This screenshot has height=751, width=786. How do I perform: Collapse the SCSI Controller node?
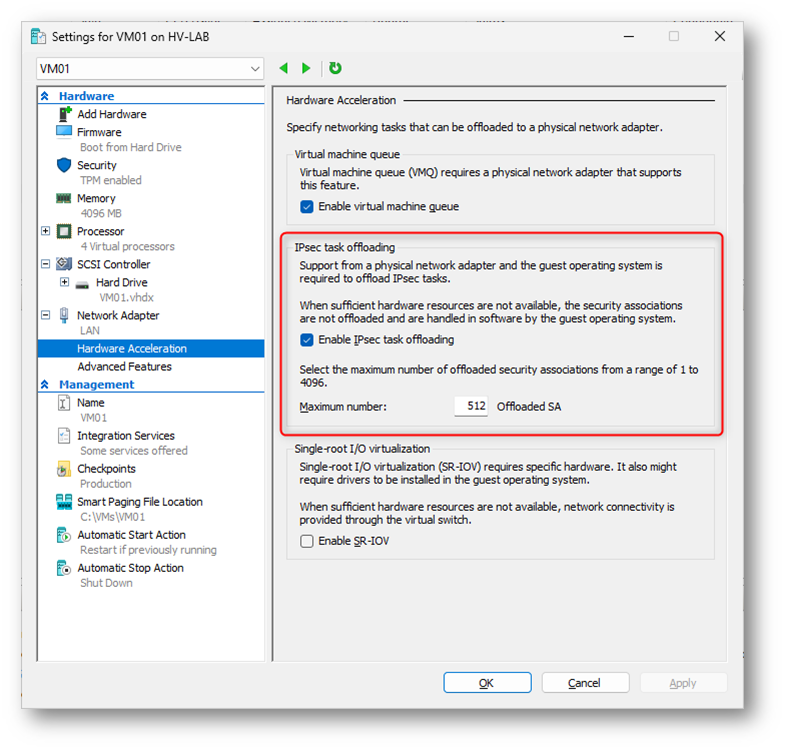[46, 264]
